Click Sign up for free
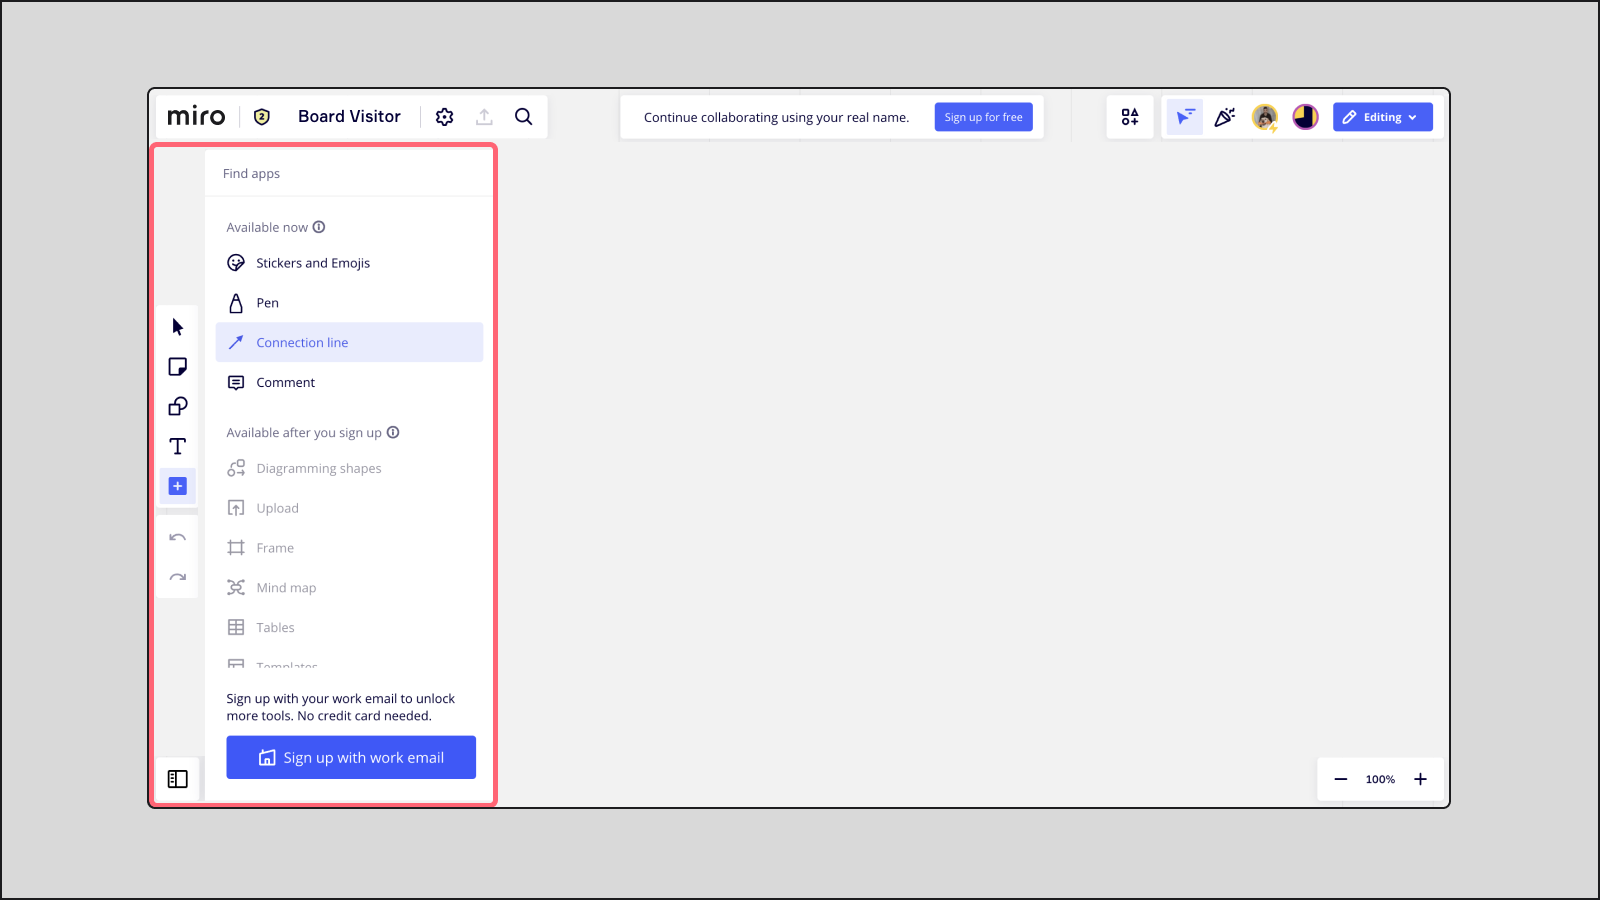The width and height of the screenshot is (1600, 900). (983, 116)
